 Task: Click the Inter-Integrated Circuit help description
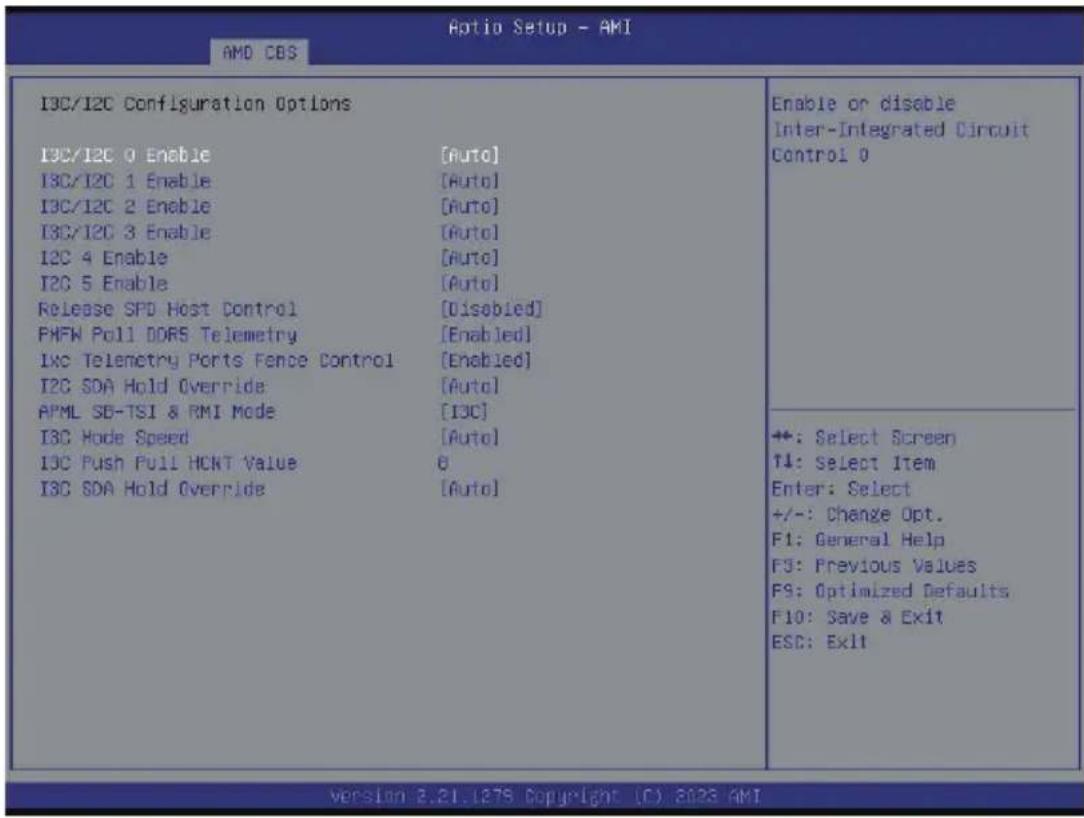tap(900, 129)
